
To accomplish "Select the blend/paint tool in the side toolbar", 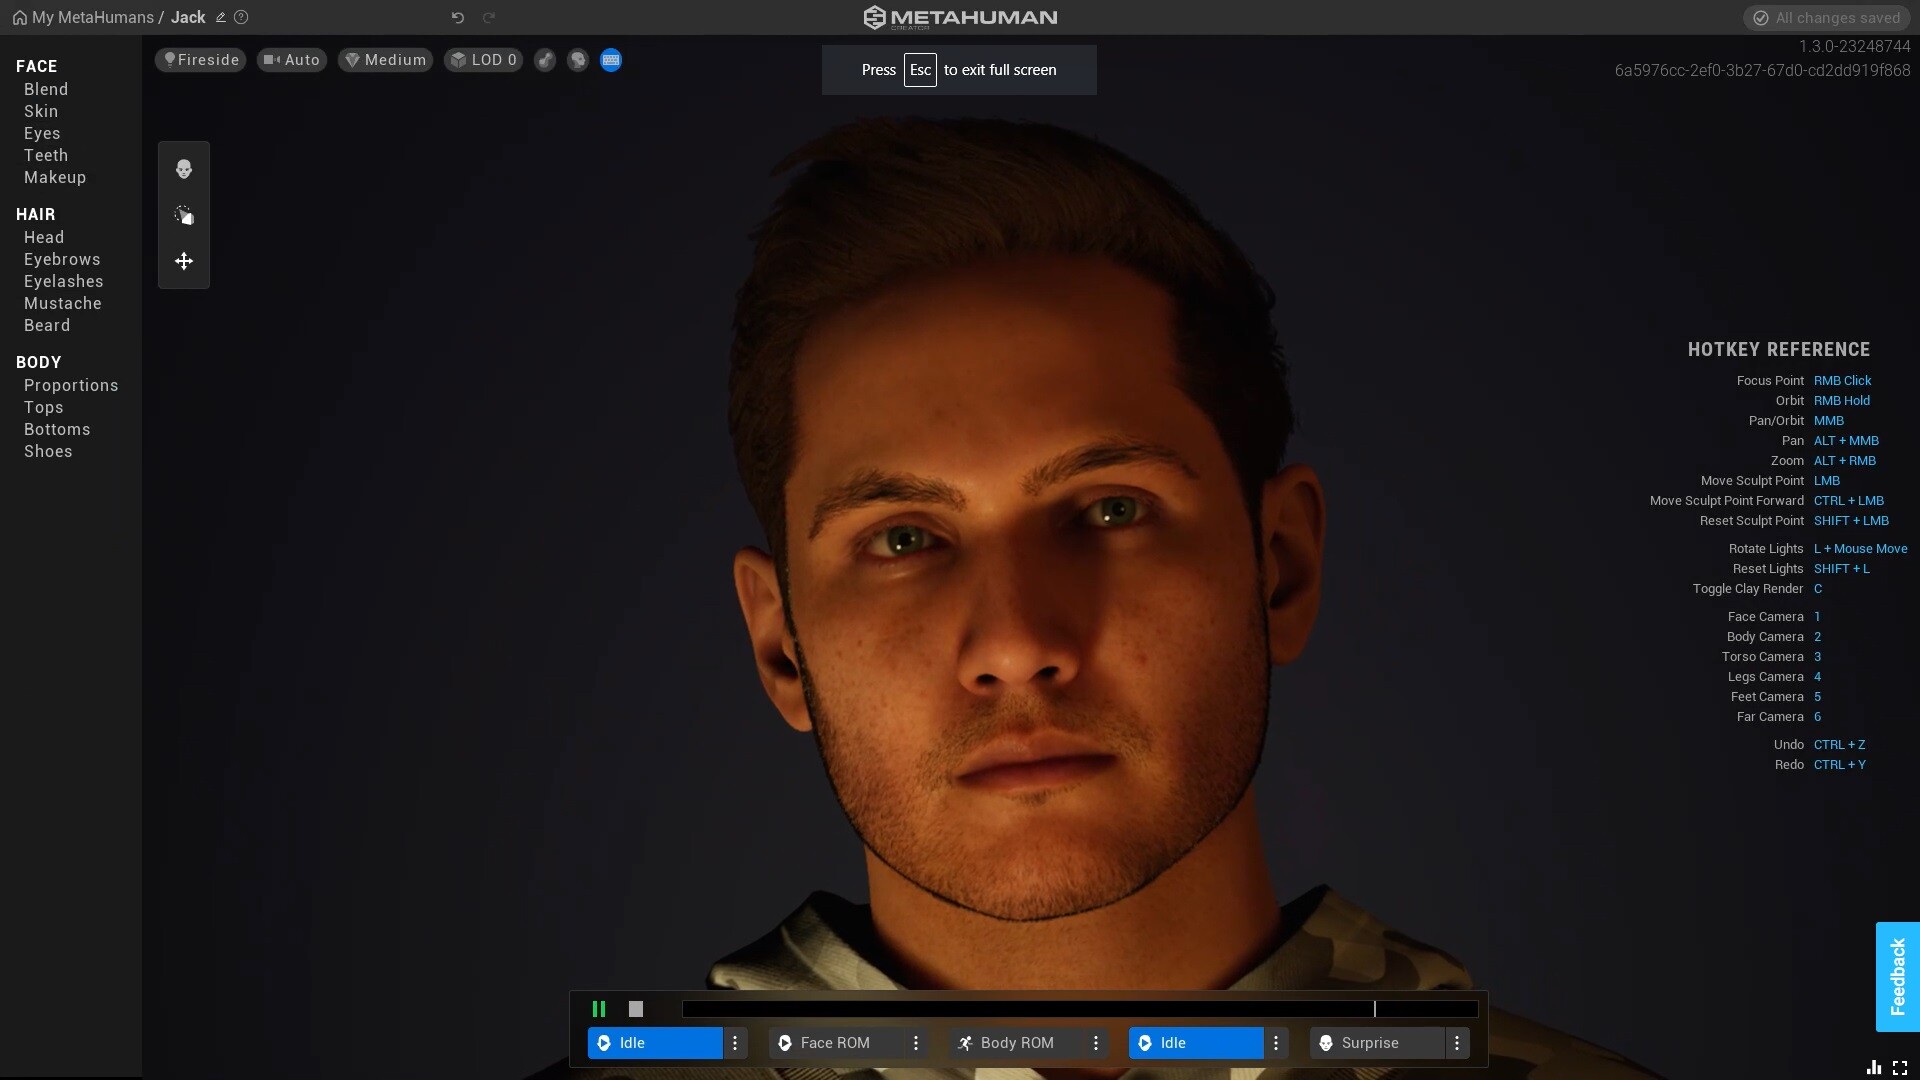I will click(x=183, y=215).
